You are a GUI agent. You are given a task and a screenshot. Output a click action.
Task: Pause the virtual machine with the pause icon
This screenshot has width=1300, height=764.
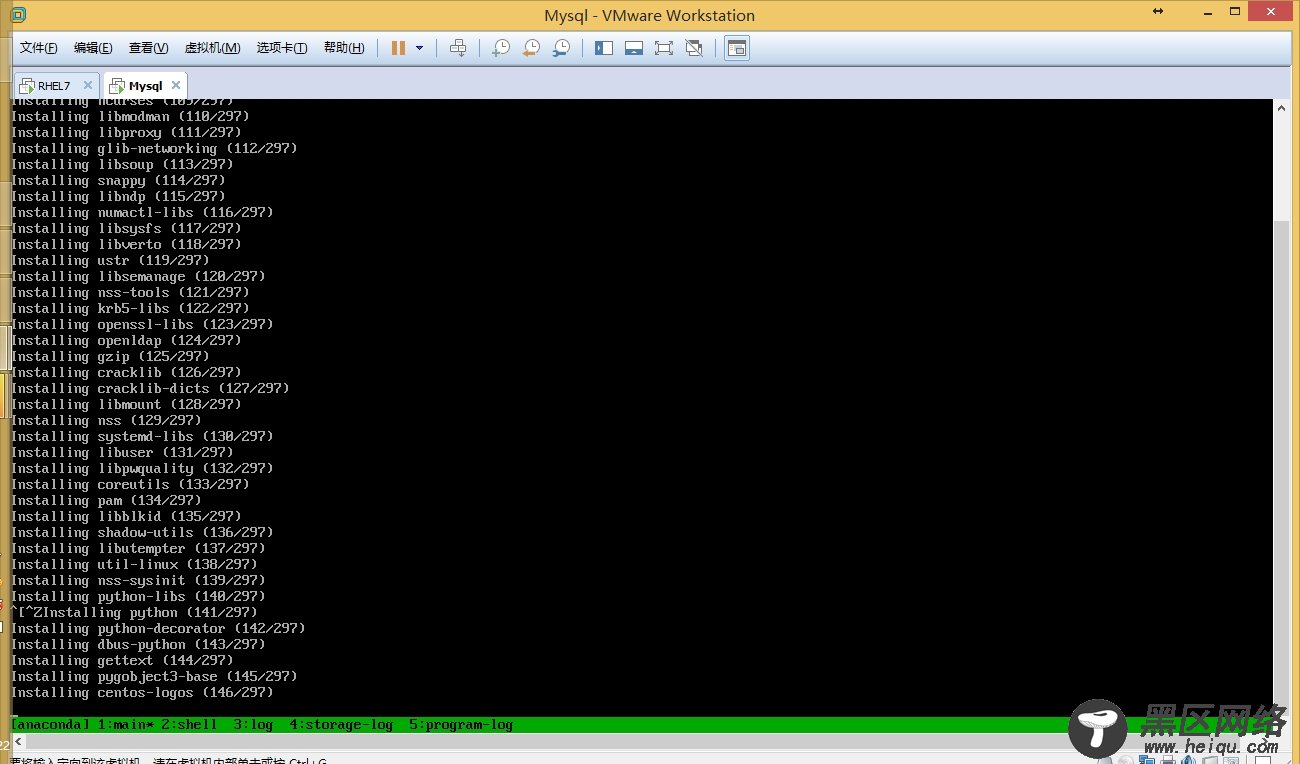tap(398, 48)
